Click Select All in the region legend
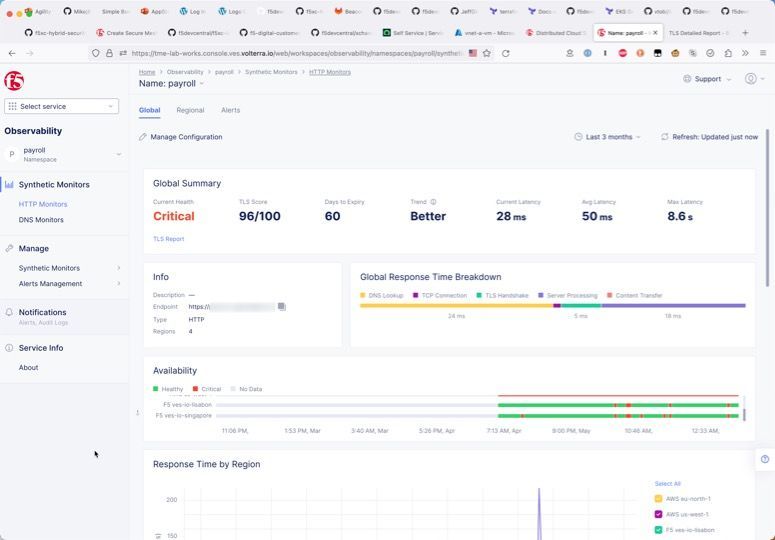Screen dimensions: 775x540 click(x=667, y=484)
